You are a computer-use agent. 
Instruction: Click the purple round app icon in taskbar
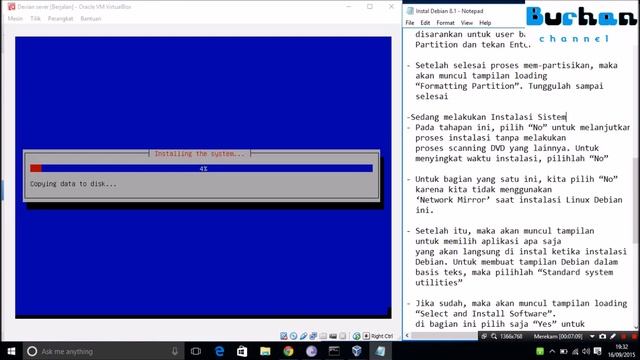coord(311,351)
